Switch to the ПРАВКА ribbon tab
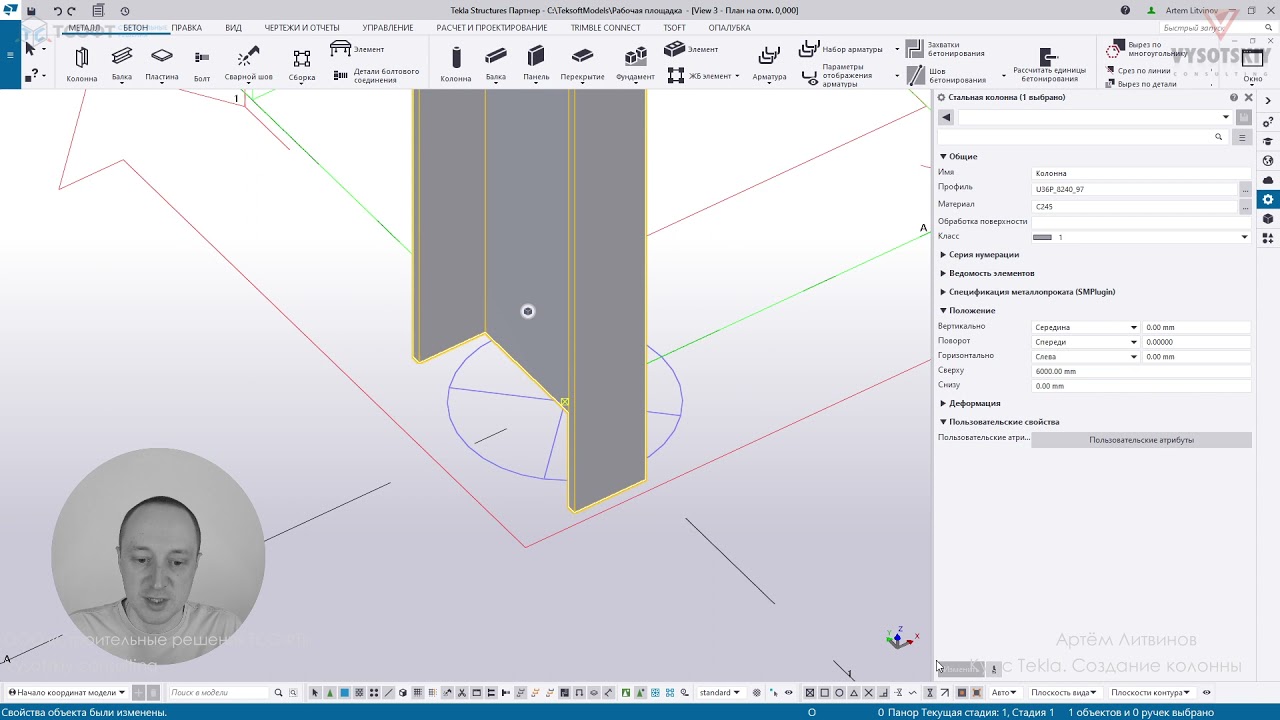This screenshot has width=1280, height=720. (186, 28)
